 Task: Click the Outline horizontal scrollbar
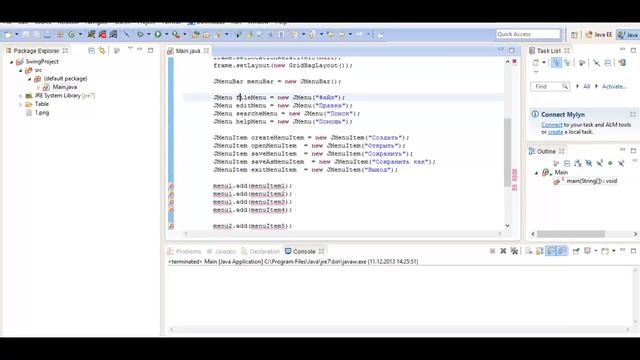pyautogui.click(x=571, y=234)
